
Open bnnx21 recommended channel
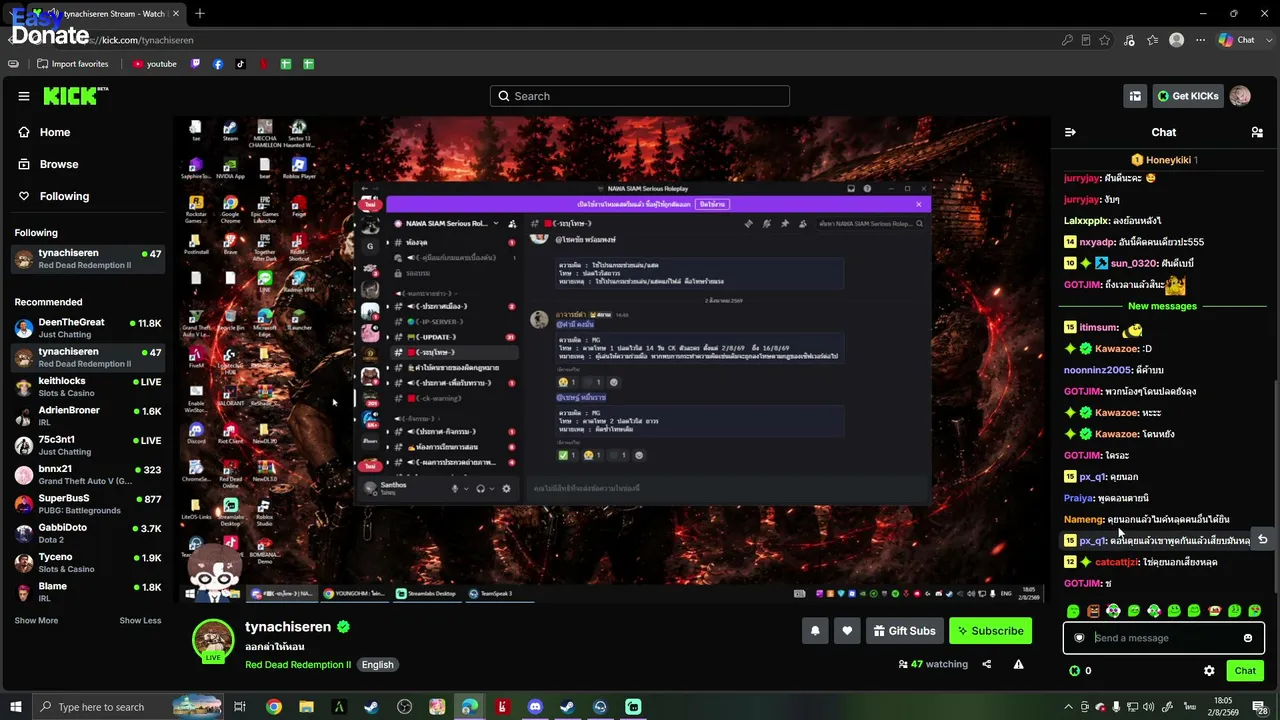(88, 475)
